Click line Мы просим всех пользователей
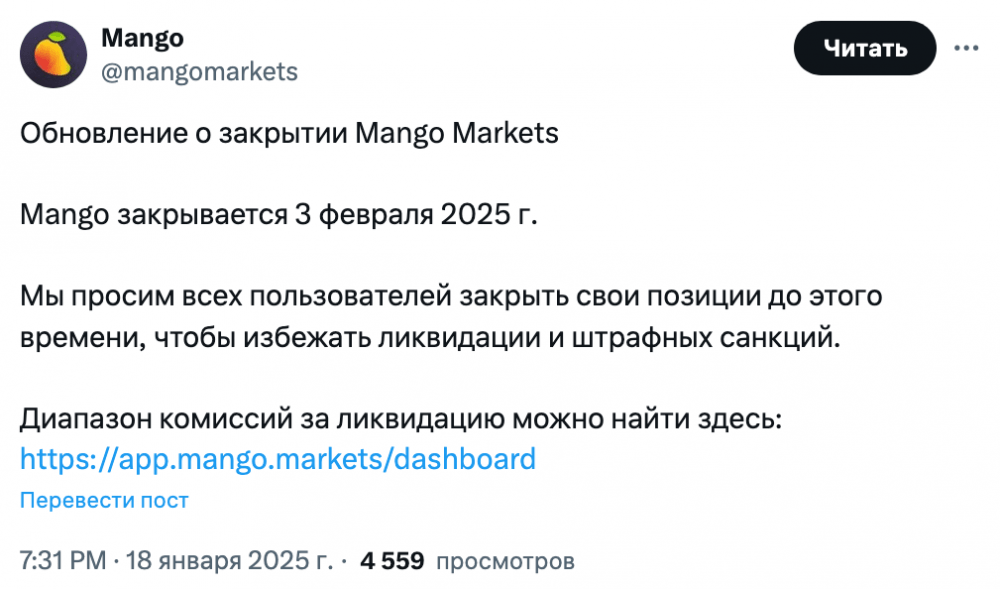This screenshot has height=589, width=1000. pos(237,296)
